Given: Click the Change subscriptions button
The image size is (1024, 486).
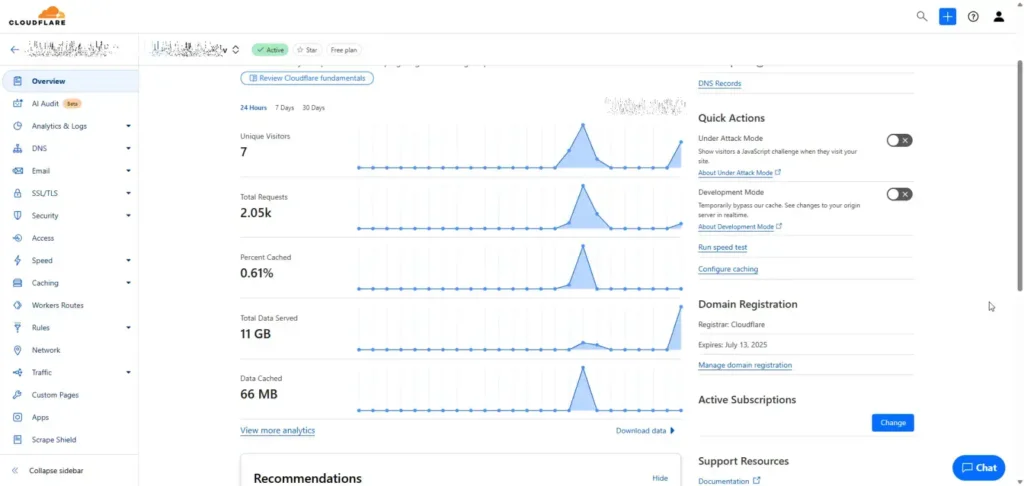Looking at the screenshot, I should 893,423.
